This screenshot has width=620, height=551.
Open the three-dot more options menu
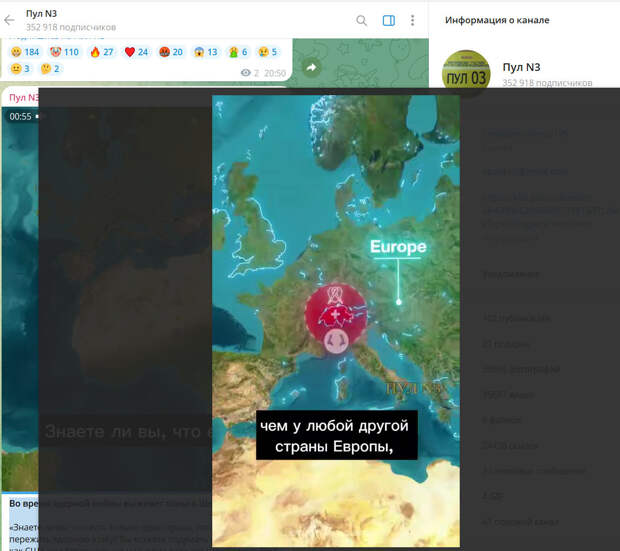(x=412, y=20)
